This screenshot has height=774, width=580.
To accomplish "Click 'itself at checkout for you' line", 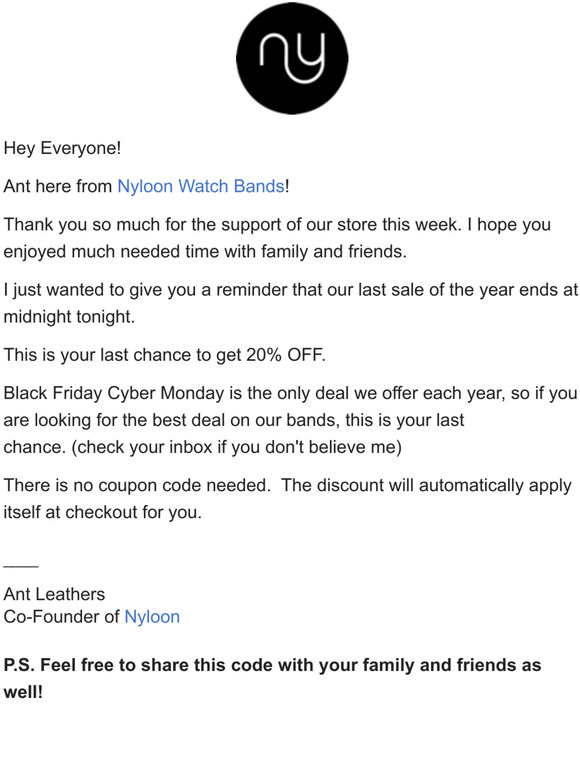I will (103, 512).
